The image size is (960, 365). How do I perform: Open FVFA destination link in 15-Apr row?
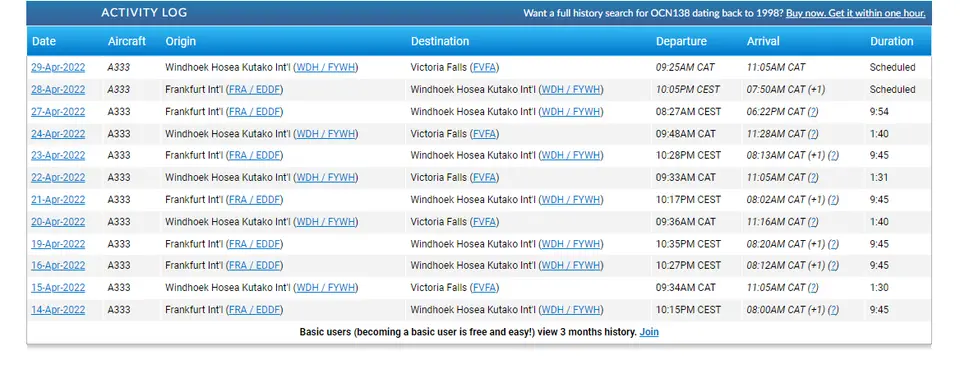[x=485, y=288]
